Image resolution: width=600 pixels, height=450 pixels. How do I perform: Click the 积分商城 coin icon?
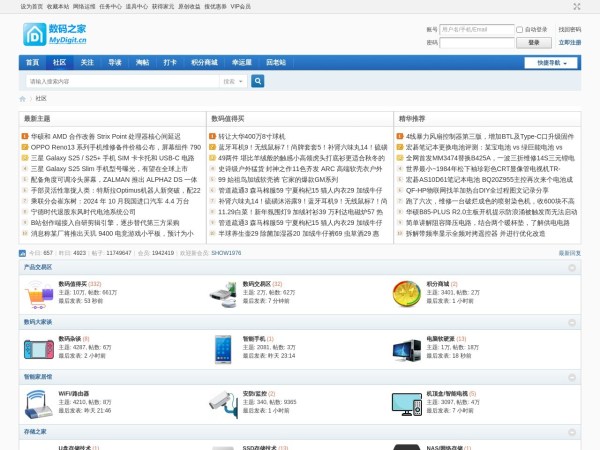coord(407,293)
